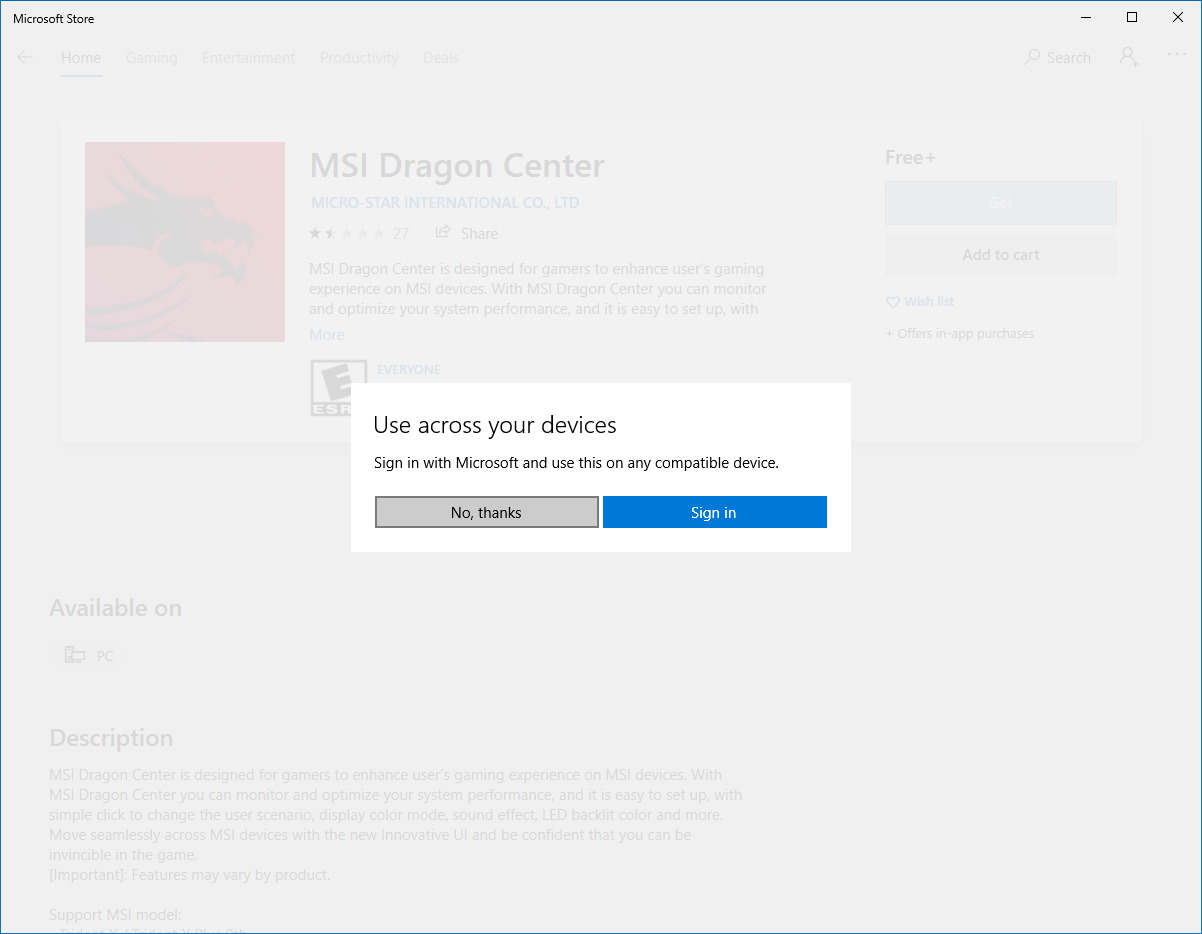This screenshot has width=1202, height=934.
Task: Maximize the Microsoft Store window
Action: [1132, 17]
